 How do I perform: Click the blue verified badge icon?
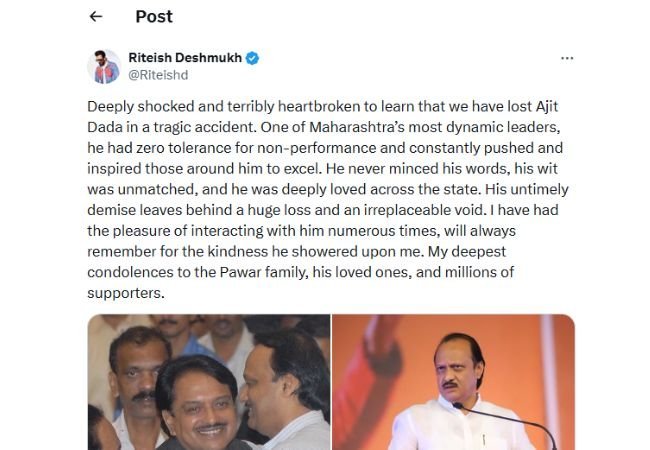tap(252, 58)
